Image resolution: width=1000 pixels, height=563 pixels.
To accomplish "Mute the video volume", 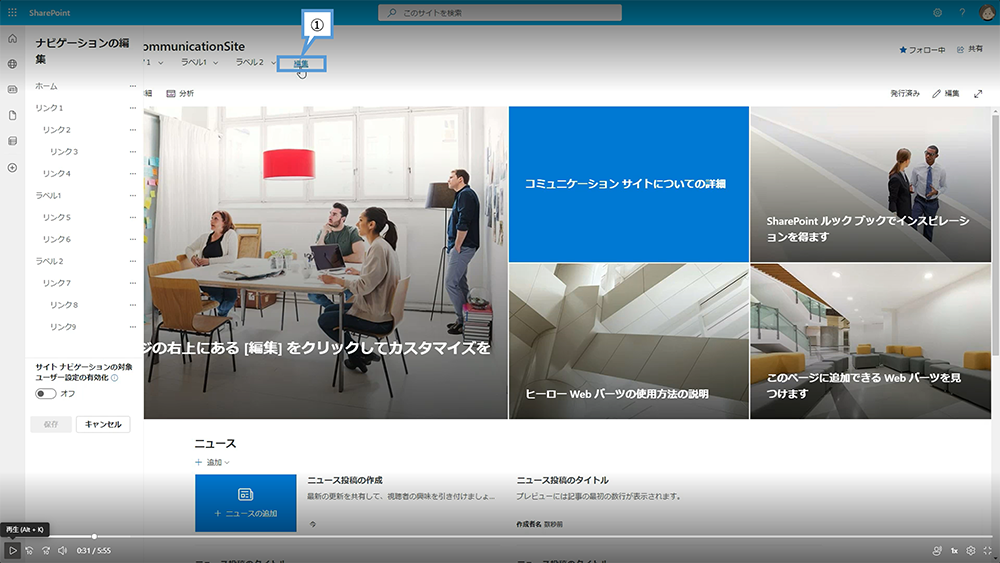I will coord(62,550).
